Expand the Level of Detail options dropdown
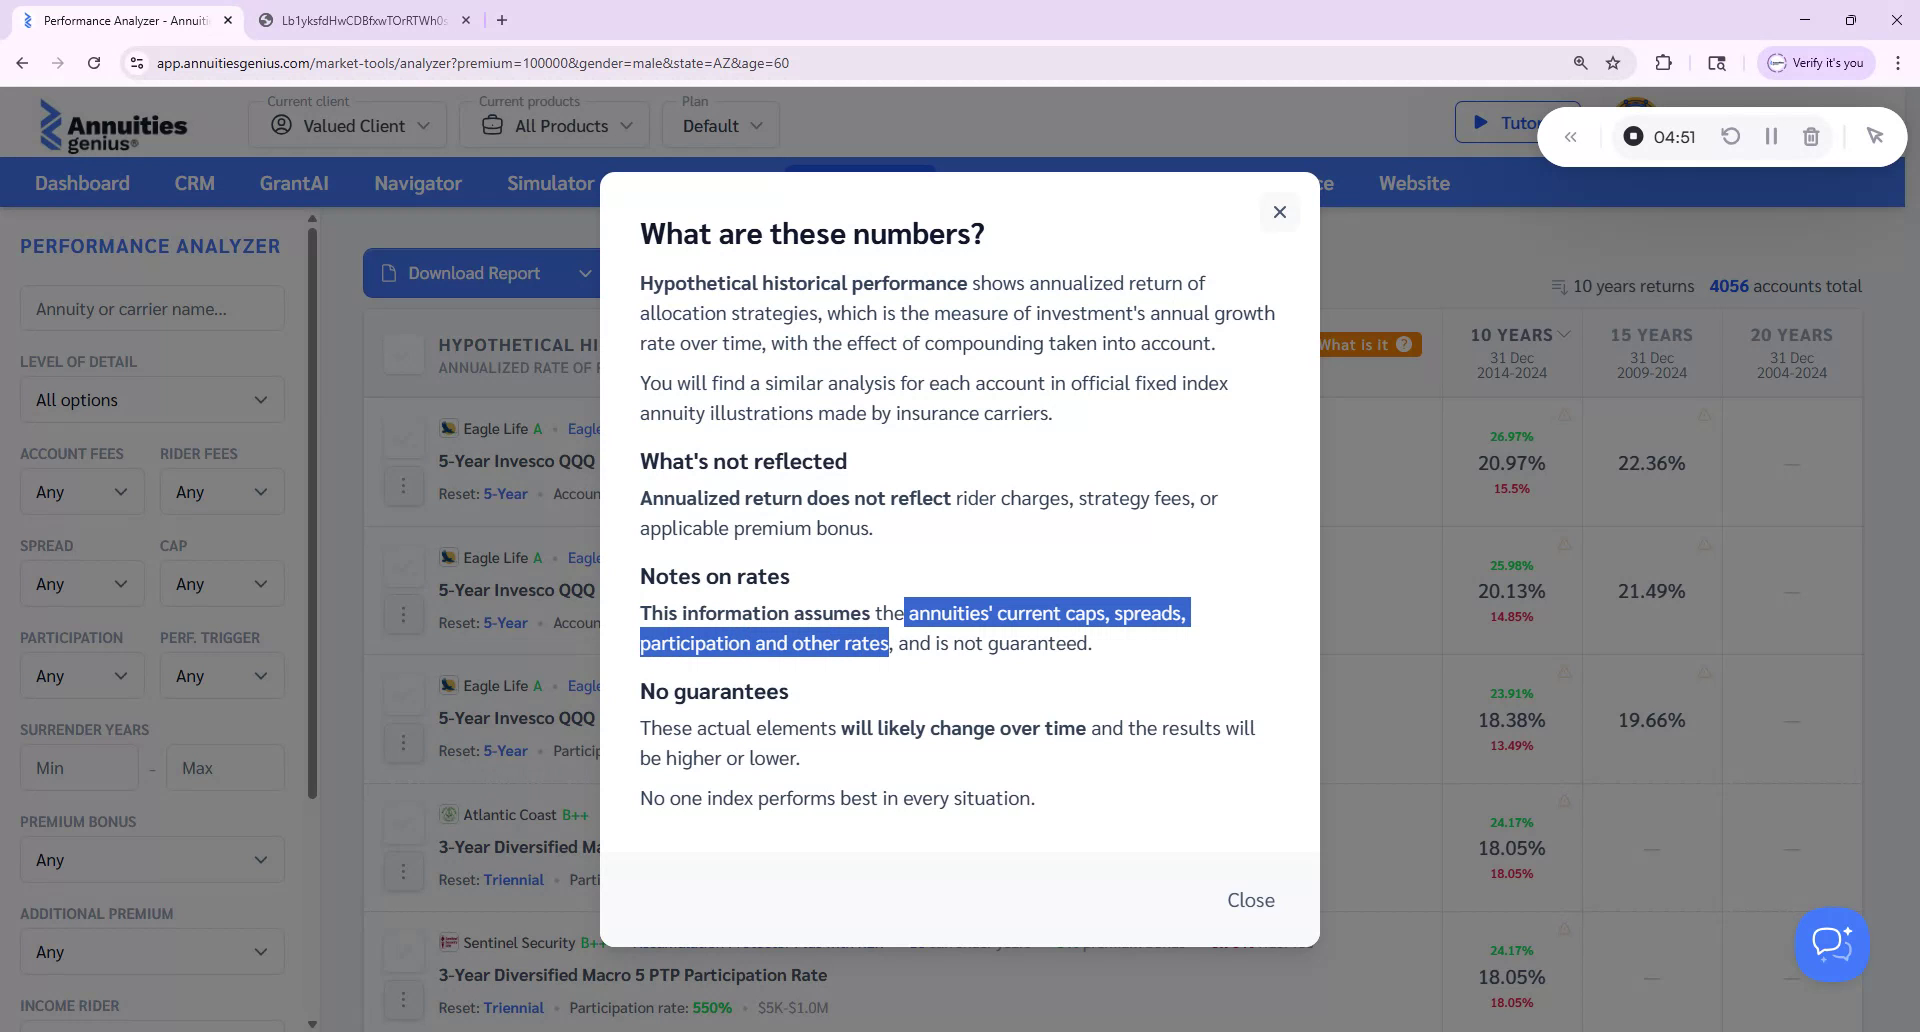 (x=151, y=399)
